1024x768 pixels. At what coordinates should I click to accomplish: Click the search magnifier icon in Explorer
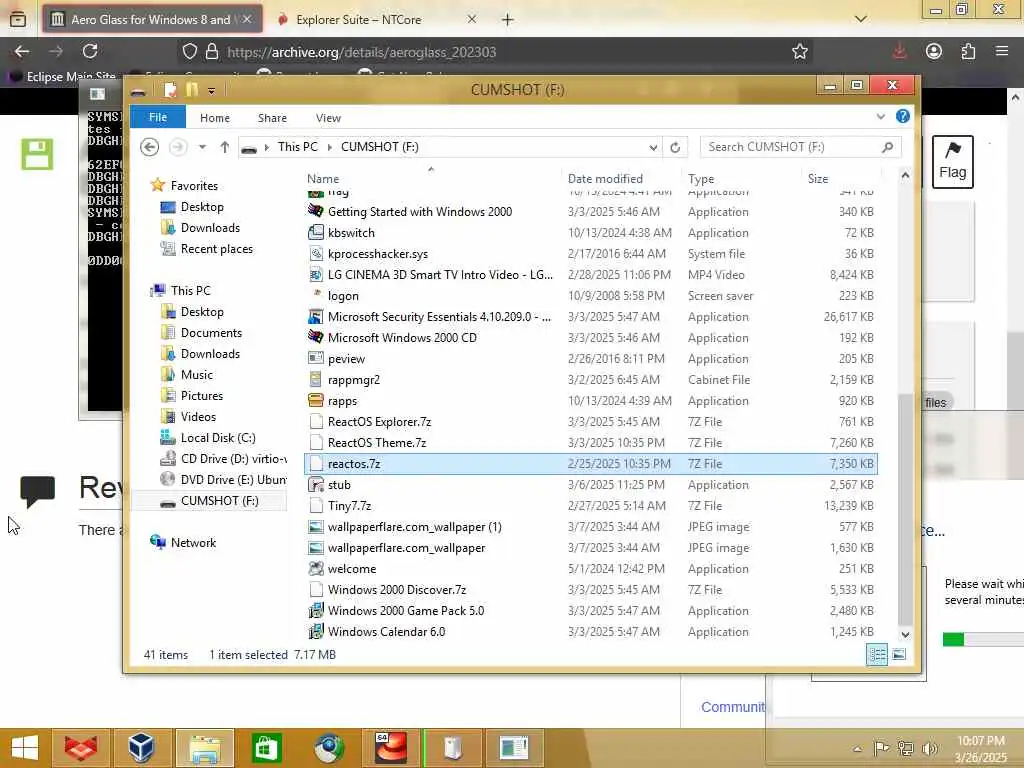coord(887,147)
